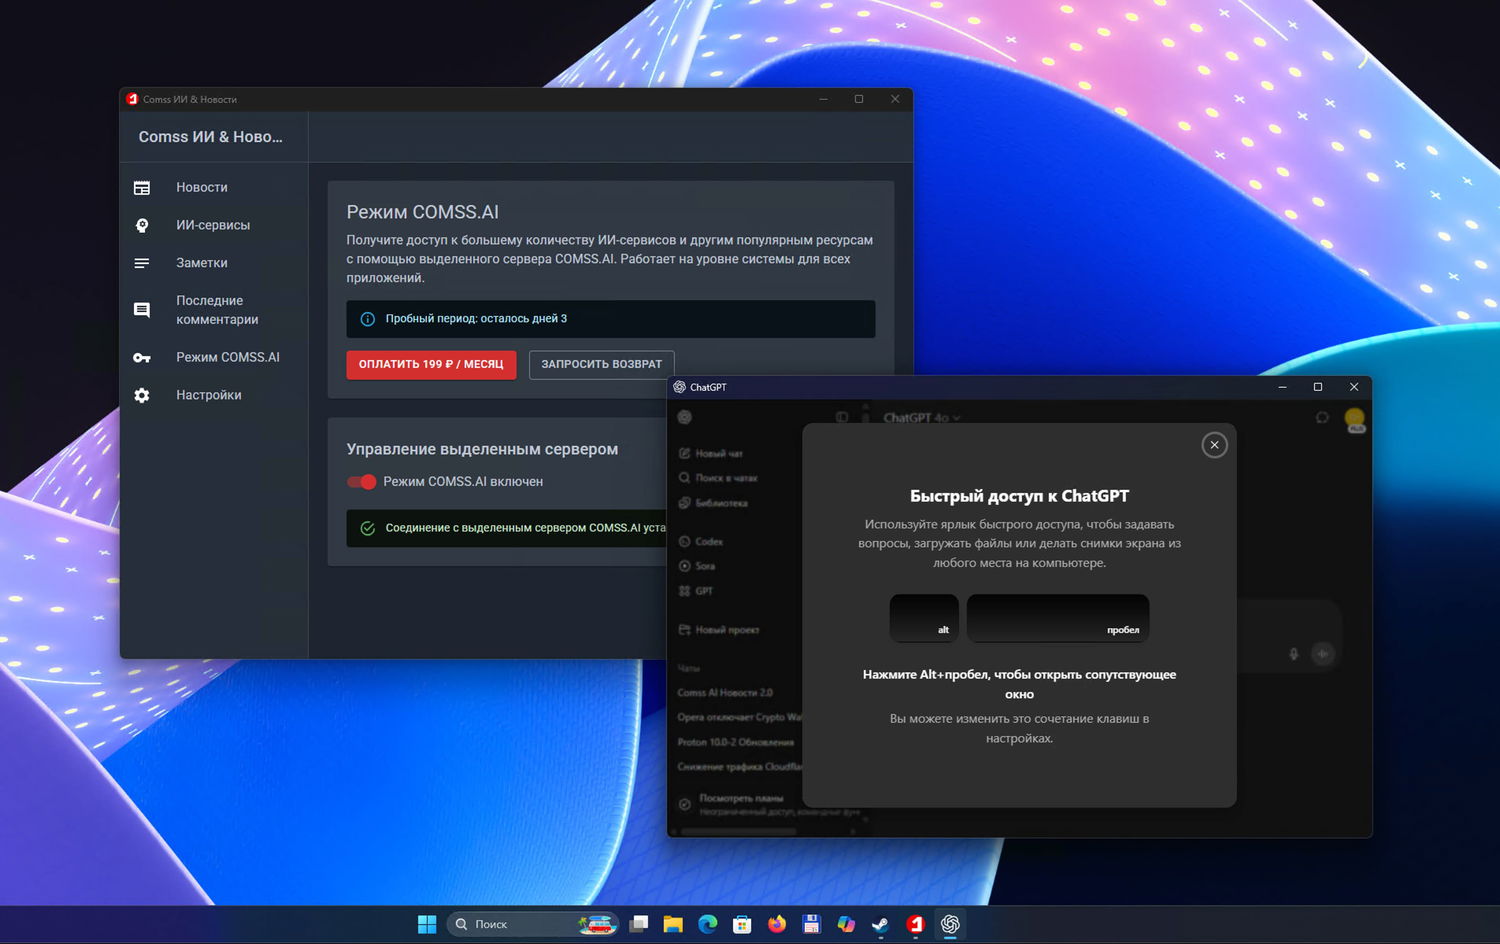
Task: Click the пробел key graphic in the dialog
Action: click(1058, 617)
